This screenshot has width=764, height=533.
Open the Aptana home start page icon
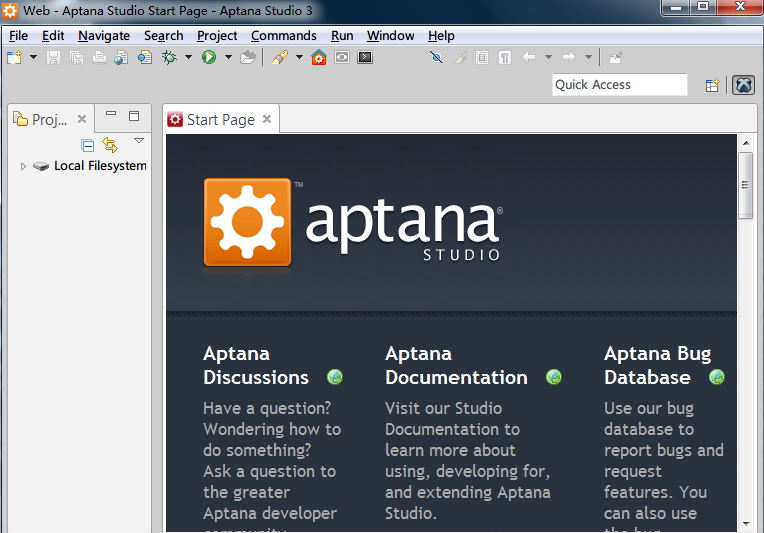coord(319,58)
